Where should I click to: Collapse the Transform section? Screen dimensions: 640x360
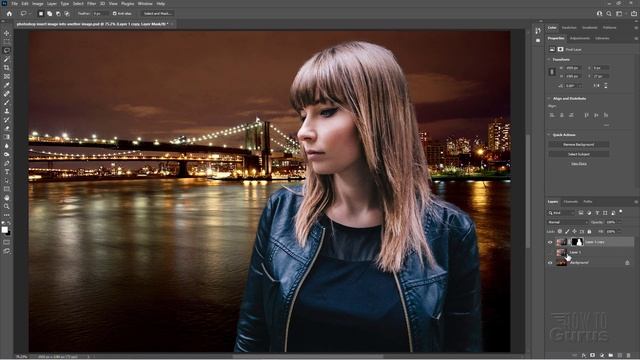click(549, 60)
